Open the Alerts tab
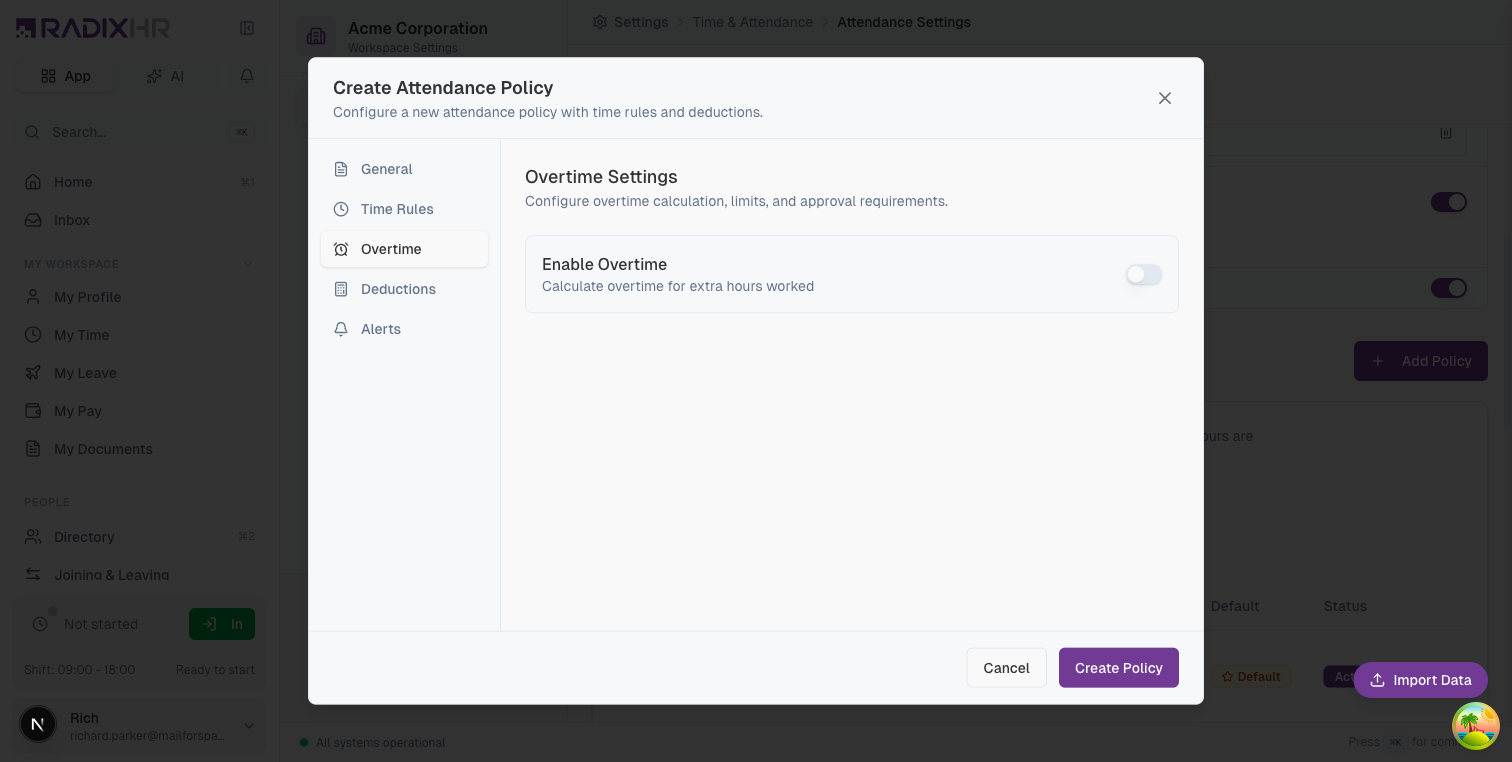 click(404, 329)
